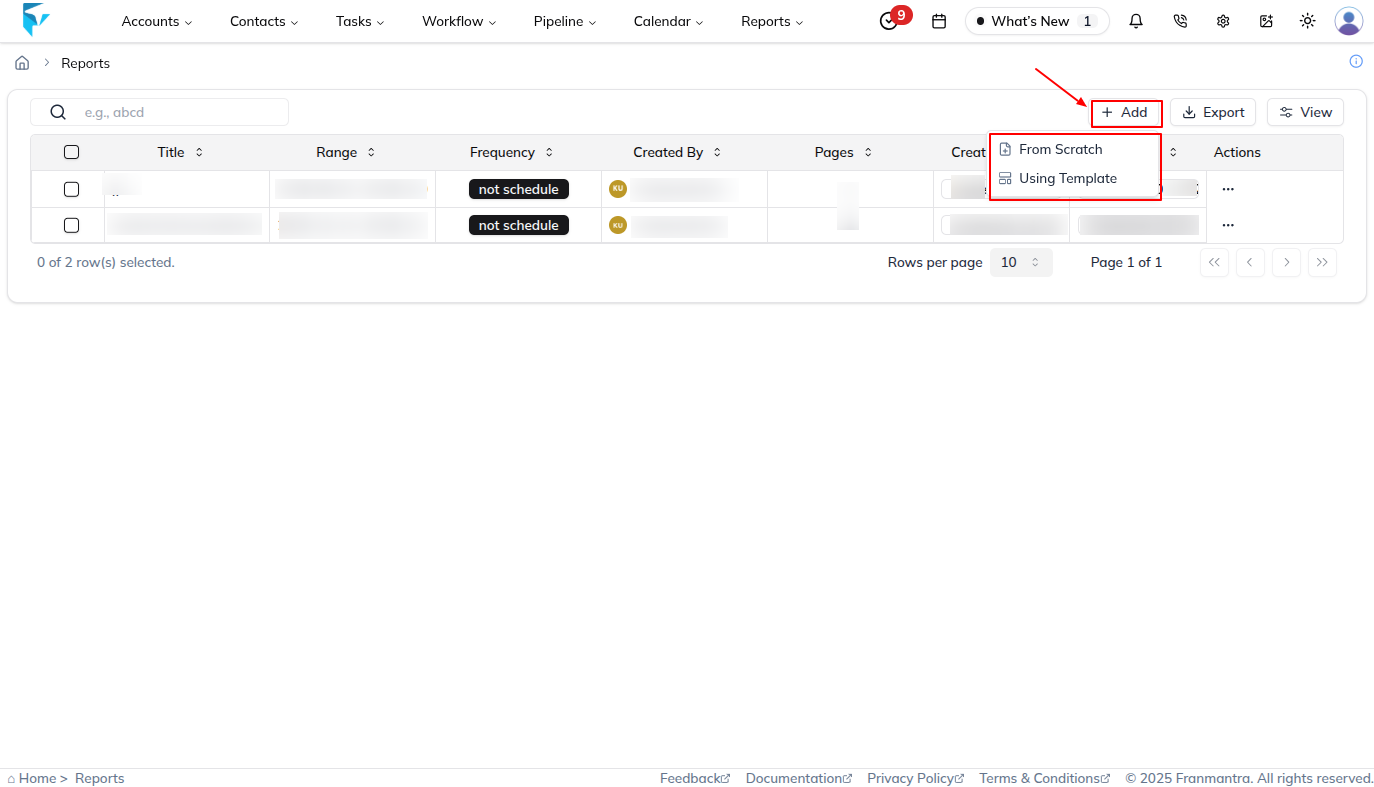Check the second report row checkbox
The height and width of the screenshot is (787, 1374).
coord(71,225)
